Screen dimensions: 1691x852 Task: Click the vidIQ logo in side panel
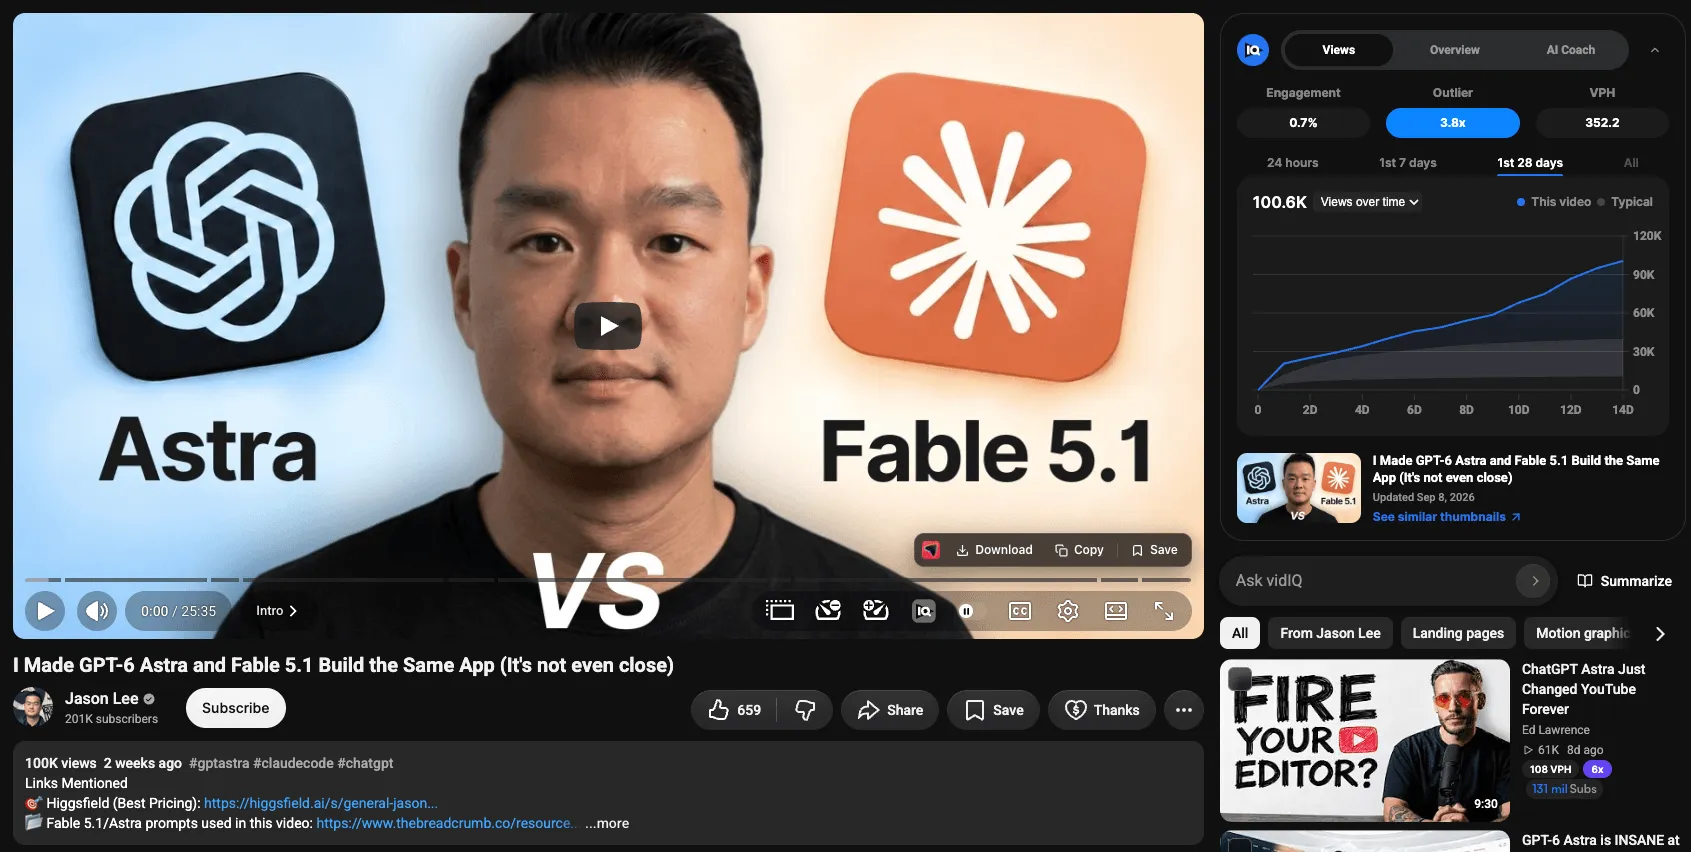click(1253, 50)
